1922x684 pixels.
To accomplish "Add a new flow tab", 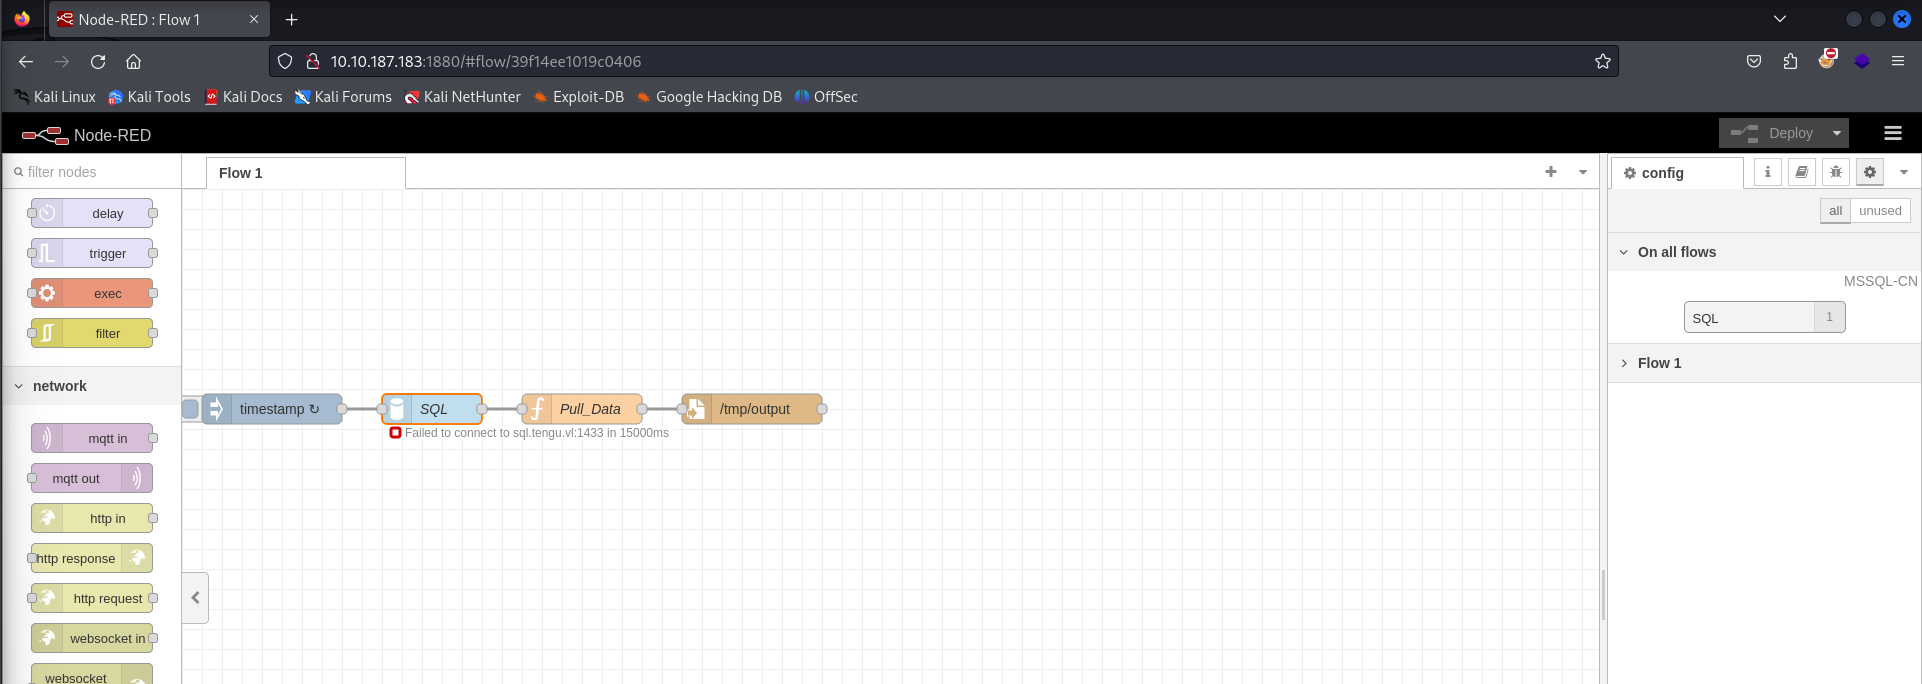I will point(1551,172).
